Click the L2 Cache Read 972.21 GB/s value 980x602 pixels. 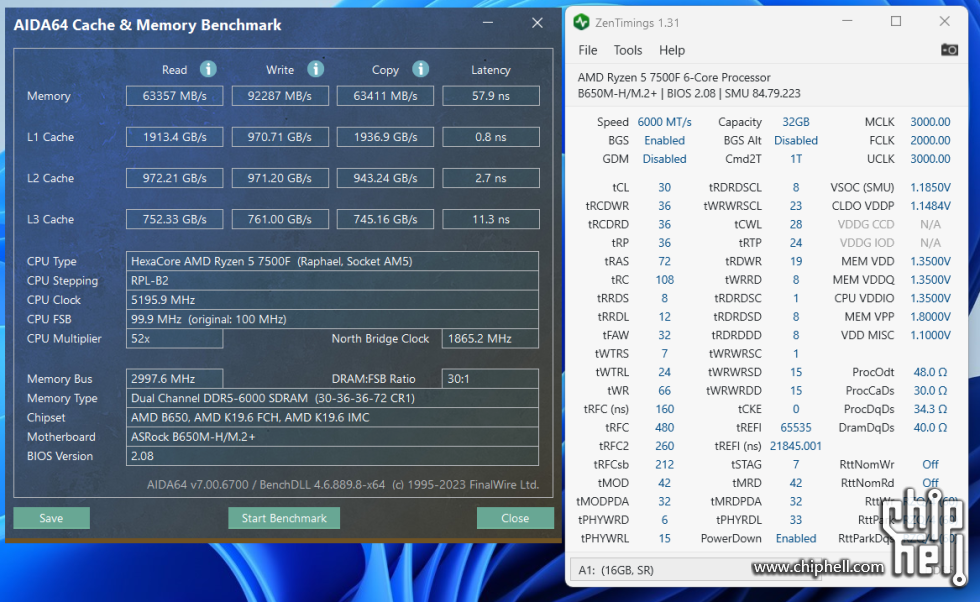[174, 178]
